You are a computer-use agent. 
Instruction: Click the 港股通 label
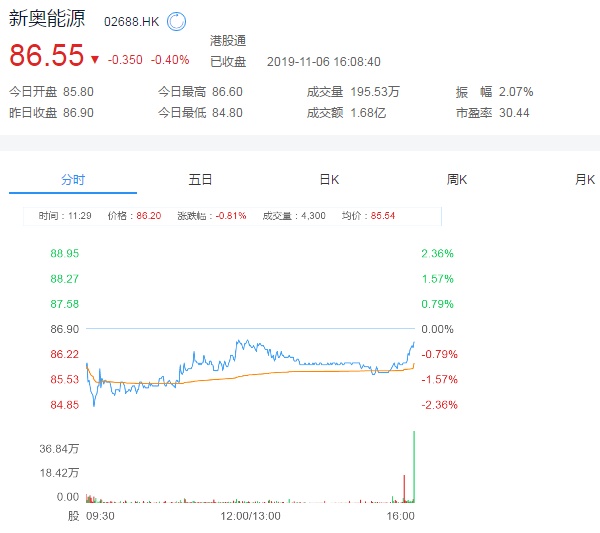tap(228, 41)
